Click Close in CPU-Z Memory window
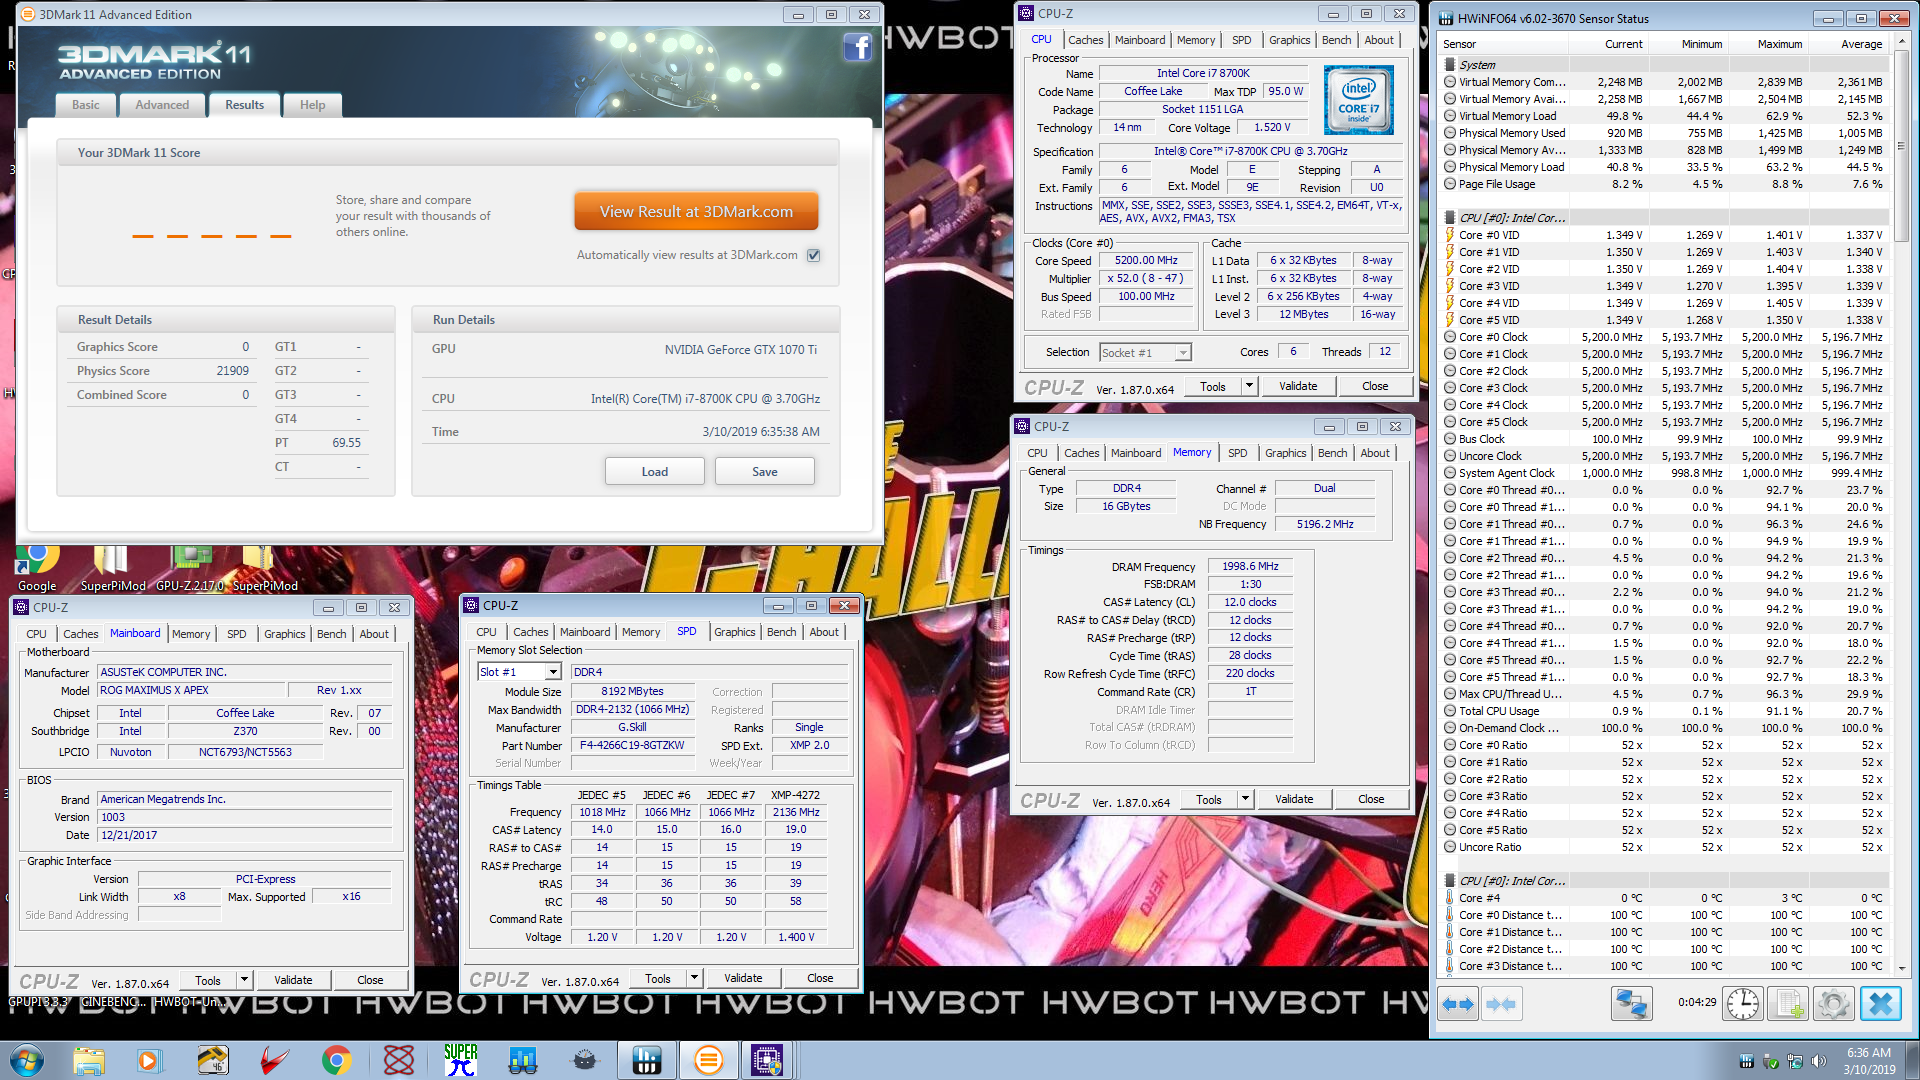This screenshot has height=1080, width=1920. pyautogui.click(x=1371, y=799)
